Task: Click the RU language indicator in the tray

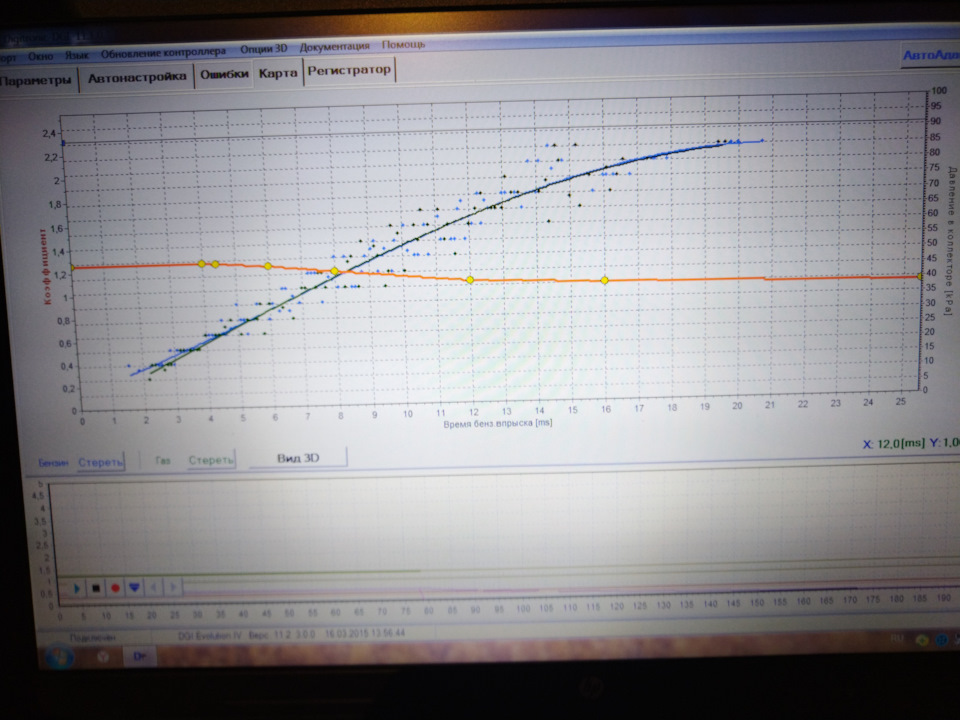Action: (896, 639)
